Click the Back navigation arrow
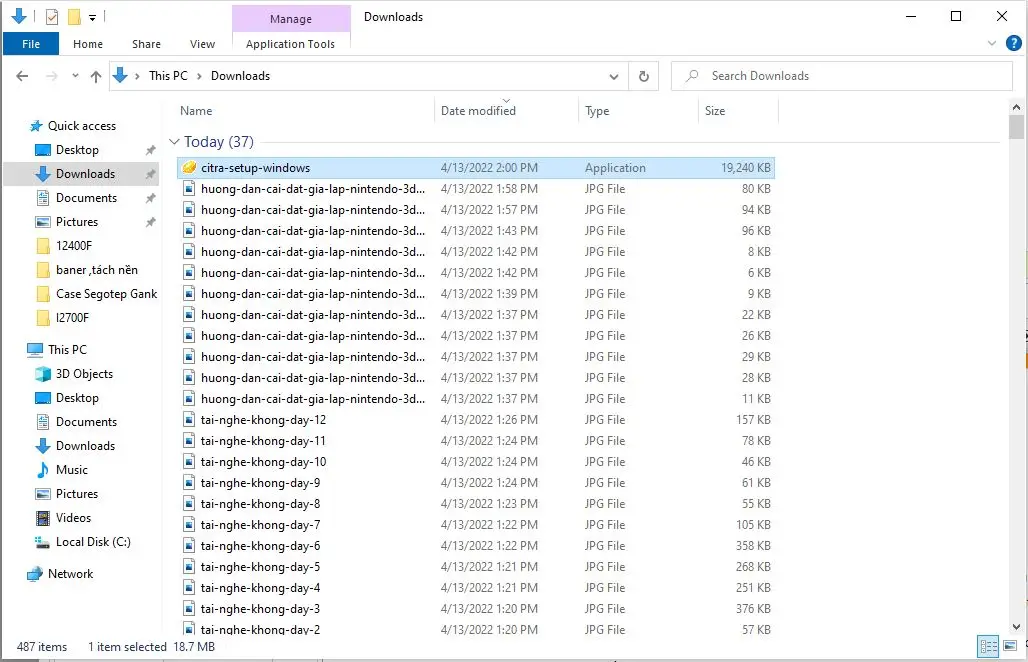 pyautogui.click(x=23, y=76)
